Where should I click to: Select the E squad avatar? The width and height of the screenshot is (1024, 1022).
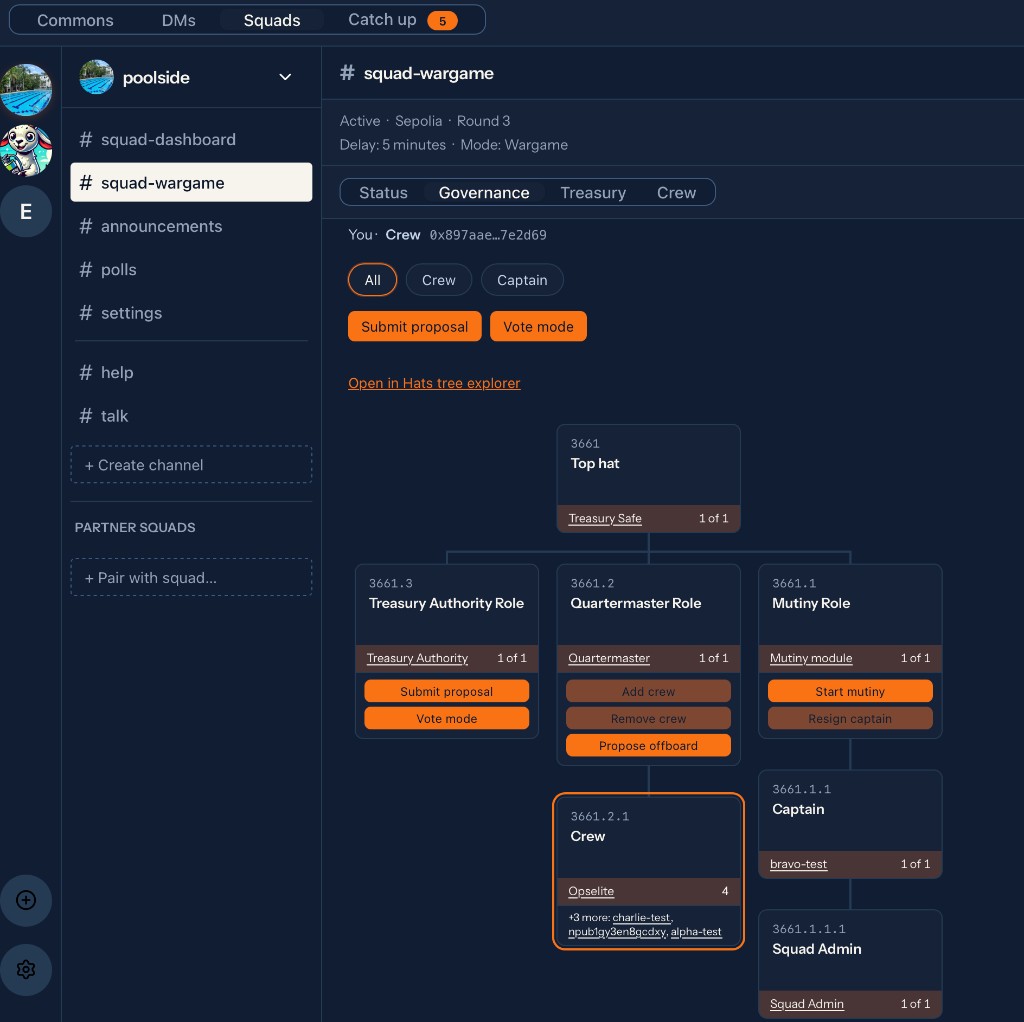pos(26,212)
